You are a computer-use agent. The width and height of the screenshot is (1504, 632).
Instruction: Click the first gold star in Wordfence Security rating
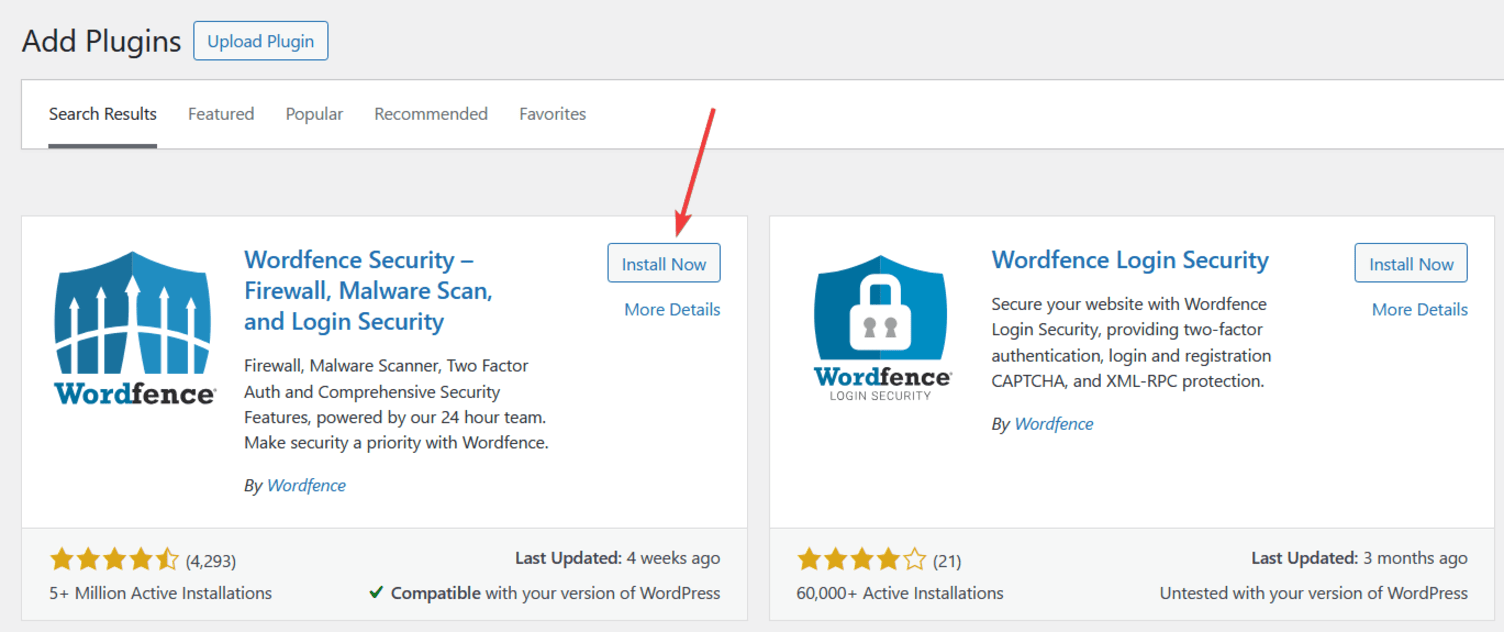click(61, 559)
